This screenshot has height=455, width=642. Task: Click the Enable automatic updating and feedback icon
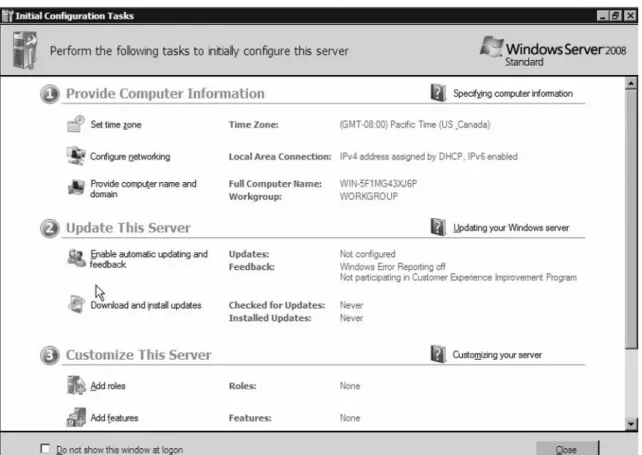tap(76, 258)
